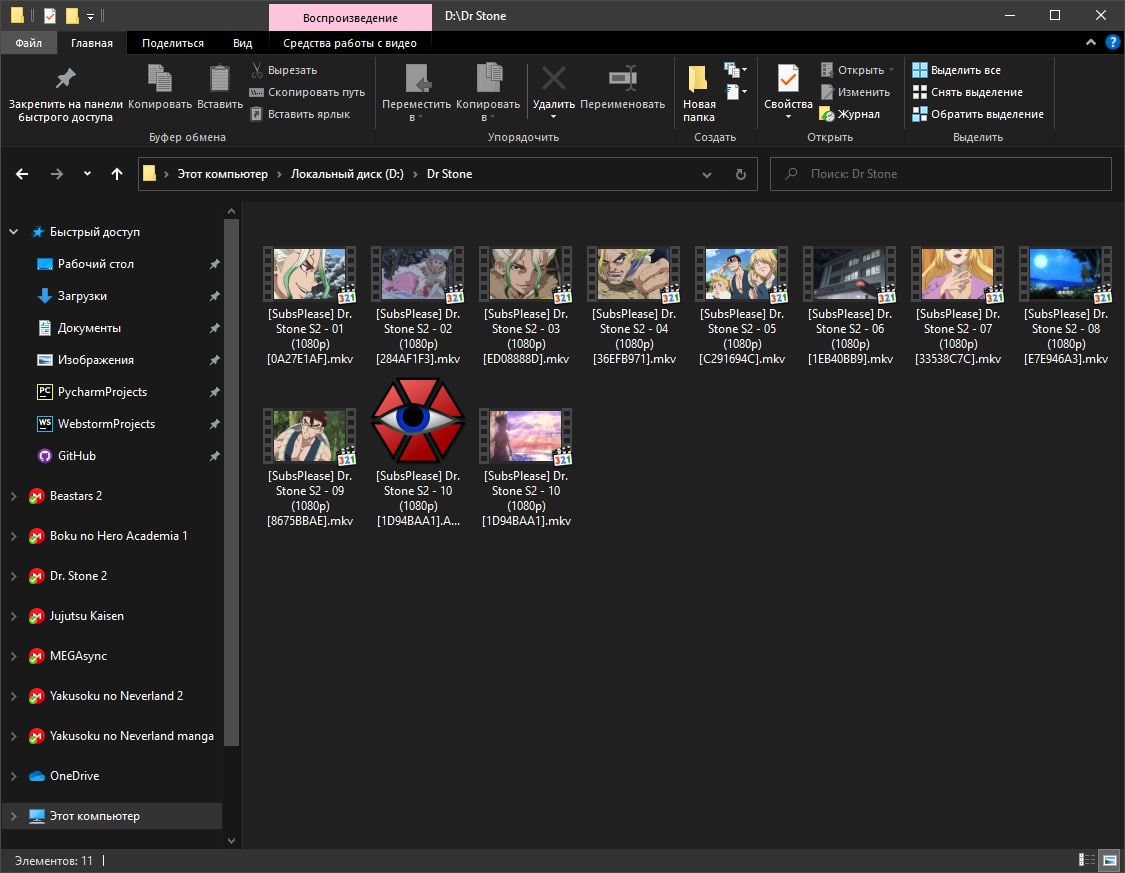Select the Aegisub red eye icon file
Image resolution: width=1125 pixels, height=873 pixels.
point(418,453)
